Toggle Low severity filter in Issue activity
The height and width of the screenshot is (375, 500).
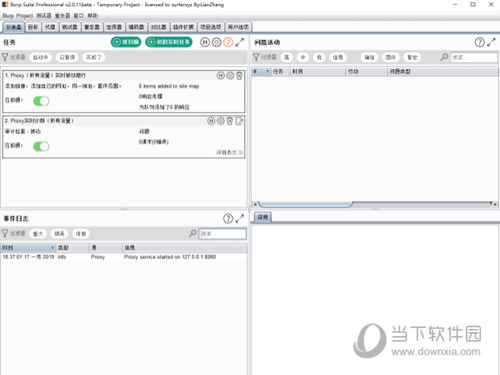coord(319,57)
